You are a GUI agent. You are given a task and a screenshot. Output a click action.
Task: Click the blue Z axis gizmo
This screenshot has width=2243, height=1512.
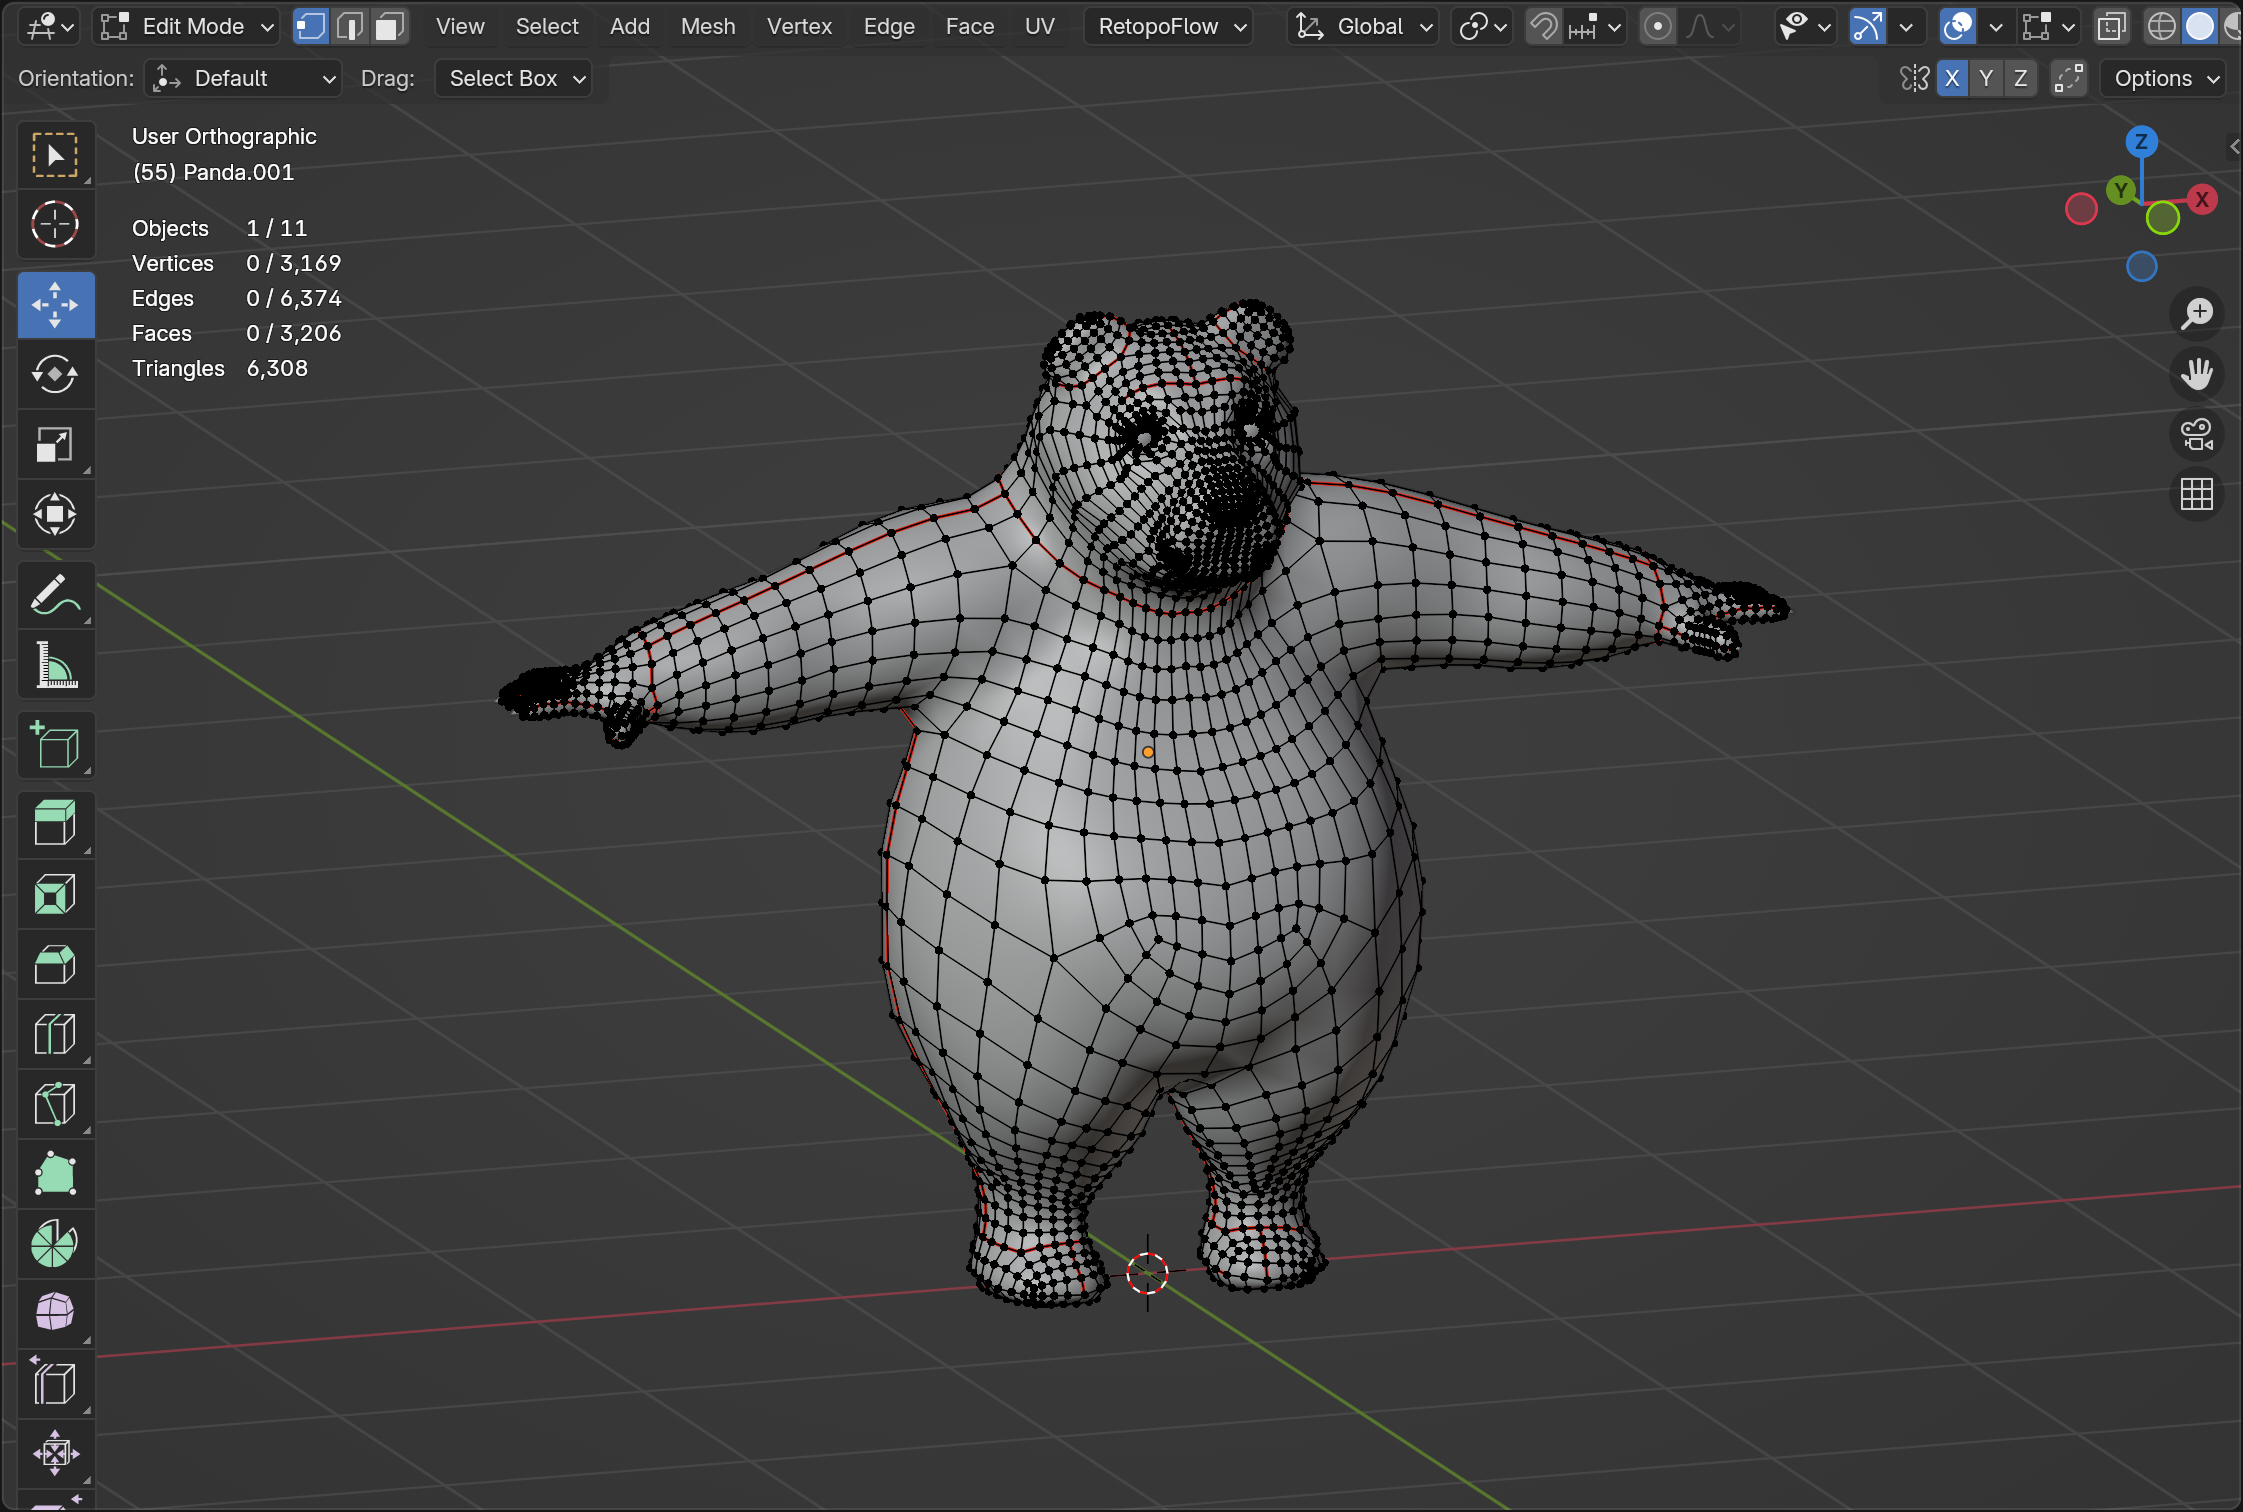pos(2141,141)
